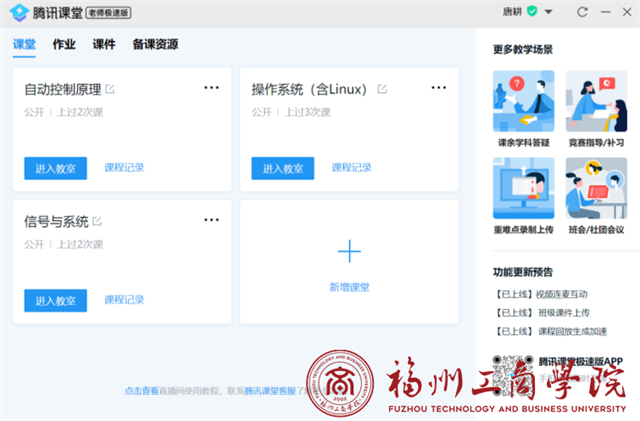Click the edit icon beside 自动控制原理

[x=110, y=89]
